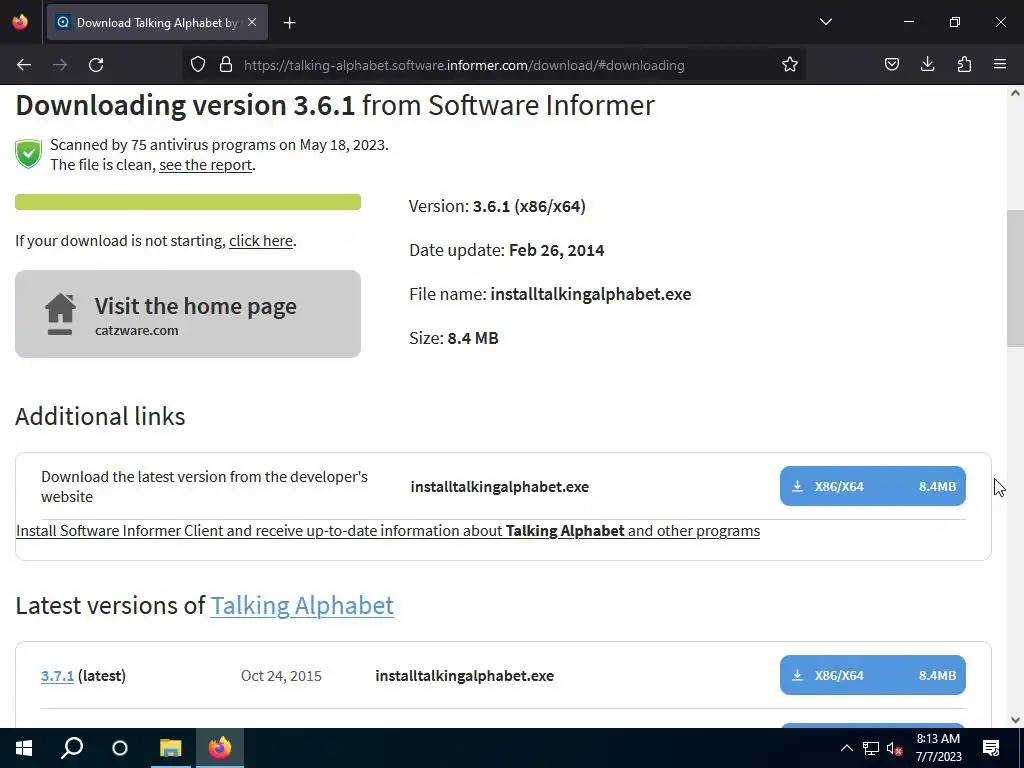The width and height of the screenshot is (1024, 768).
Task: Open the Firefox application menu
Action: click(x=1000, y=65)
